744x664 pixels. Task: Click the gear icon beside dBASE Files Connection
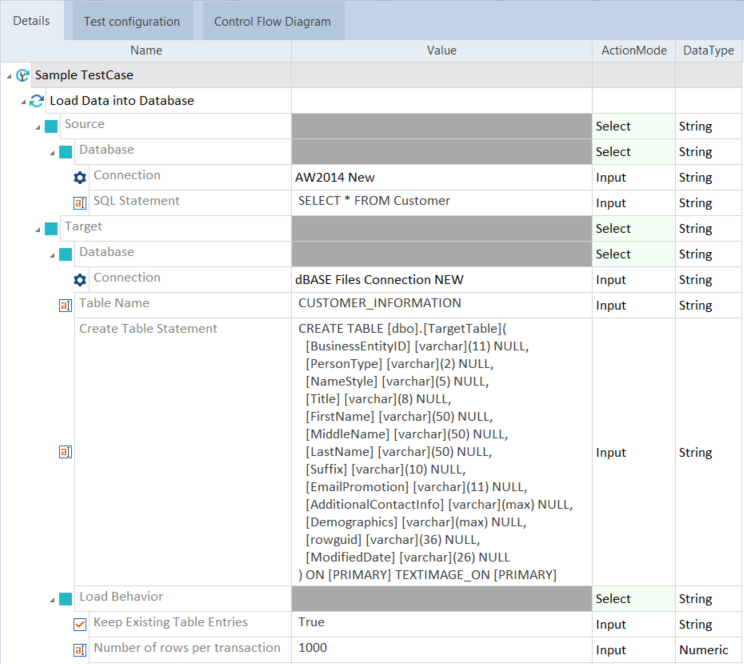pyautogui.click(x=80, y=280)
